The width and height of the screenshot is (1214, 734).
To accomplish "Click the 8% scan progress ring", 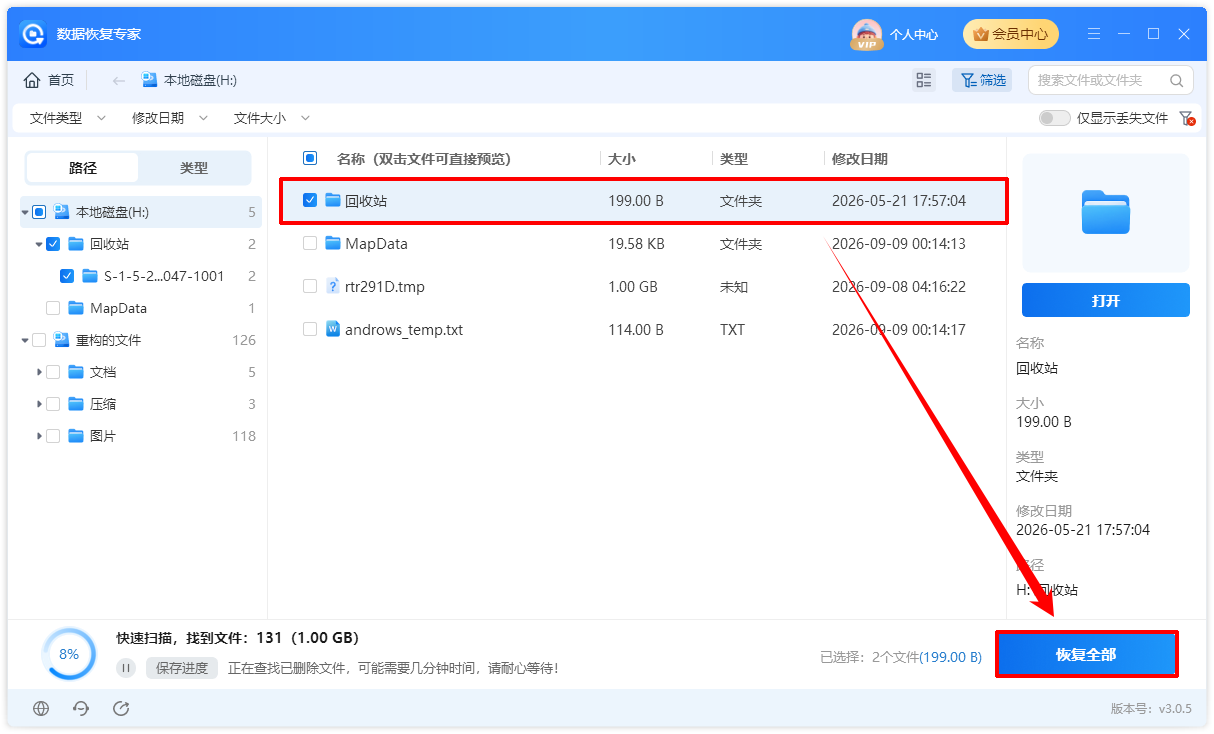I will click(69, 654).
